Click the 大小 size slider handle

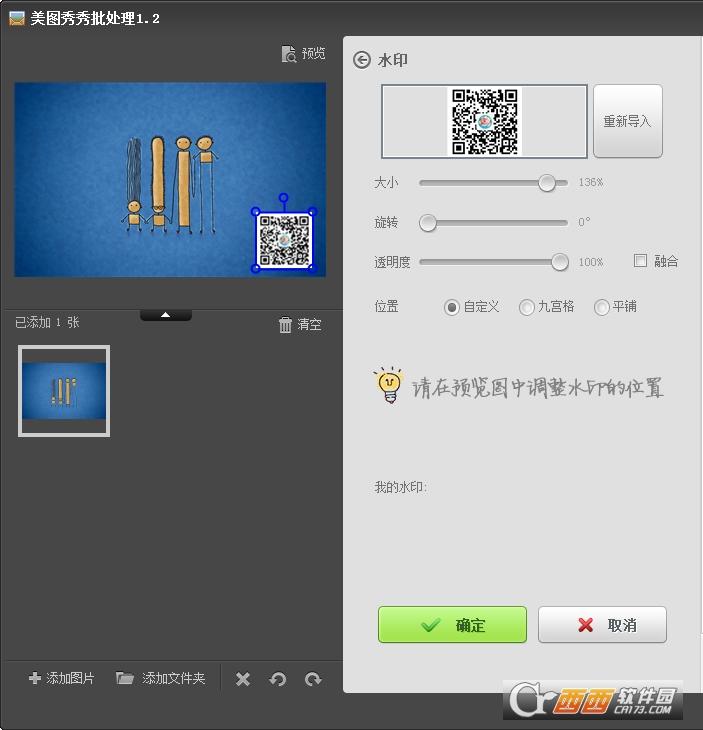[547, 182]
